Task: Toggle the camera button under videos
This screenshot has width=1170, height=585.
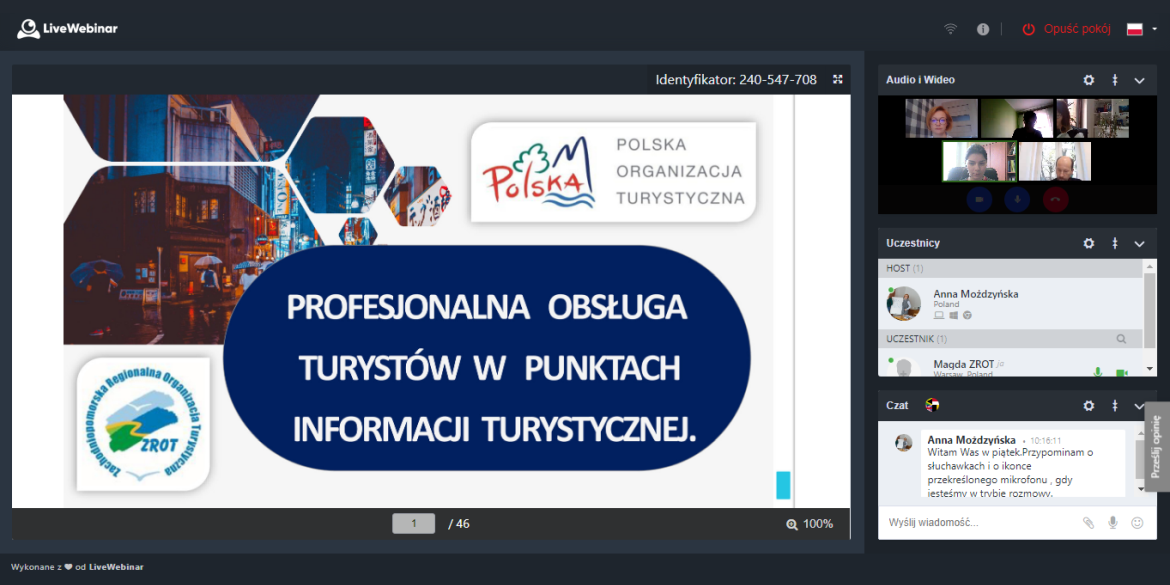Action: (979, 199)
